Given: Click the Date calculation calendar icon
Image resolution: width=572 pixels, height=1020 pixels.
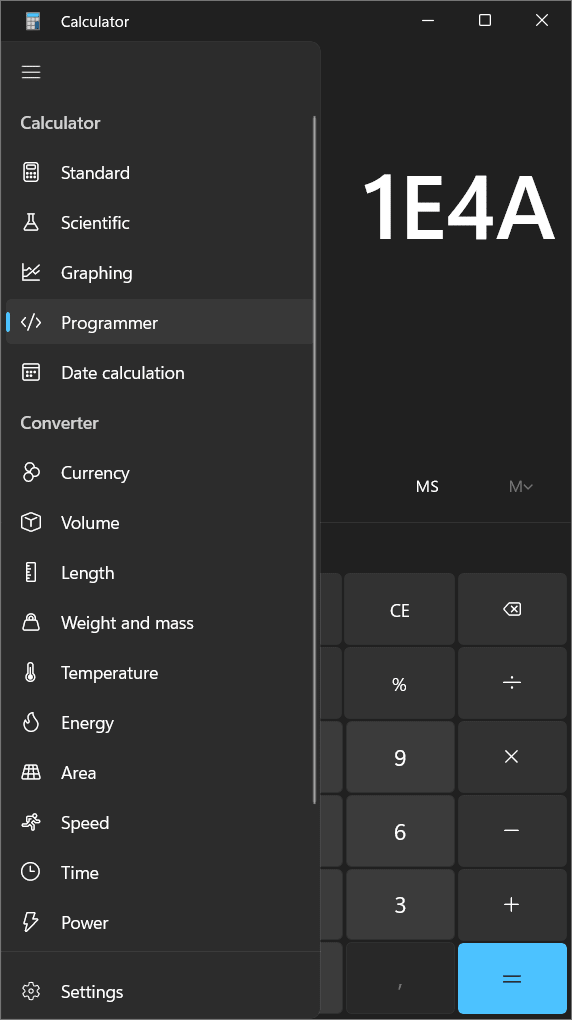Looking at the screenshot, I should (x=31, y=373).
